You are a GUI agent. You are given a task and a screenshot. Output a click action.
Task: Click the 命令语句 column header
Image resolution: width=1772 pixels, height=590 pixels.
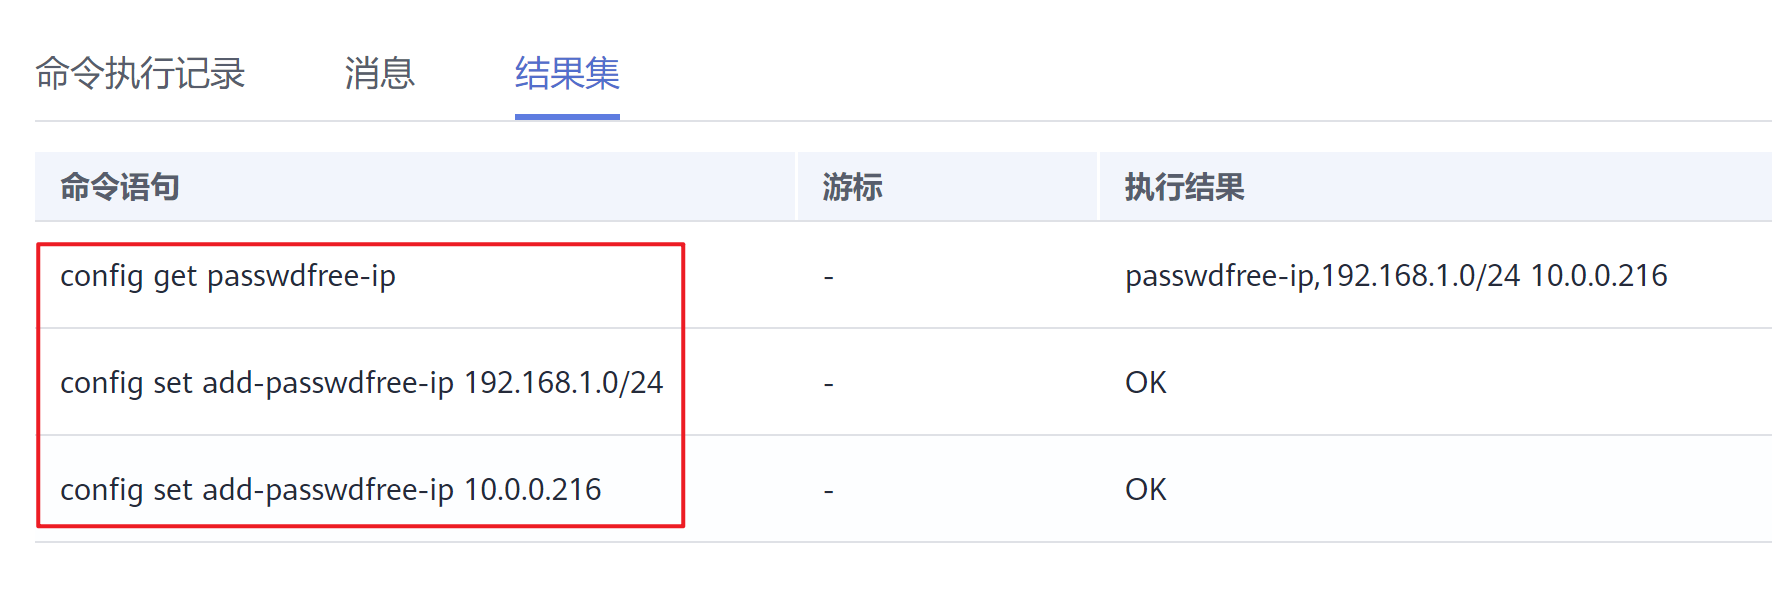tap(118, 186)
